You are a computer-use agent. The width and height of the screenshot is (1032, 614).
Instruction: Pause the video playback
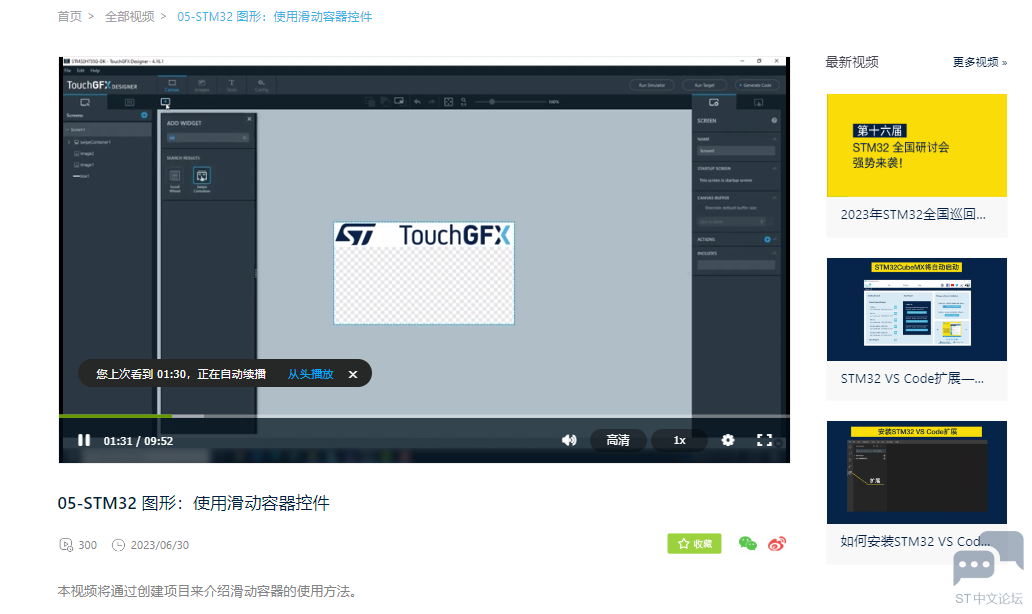84,440
